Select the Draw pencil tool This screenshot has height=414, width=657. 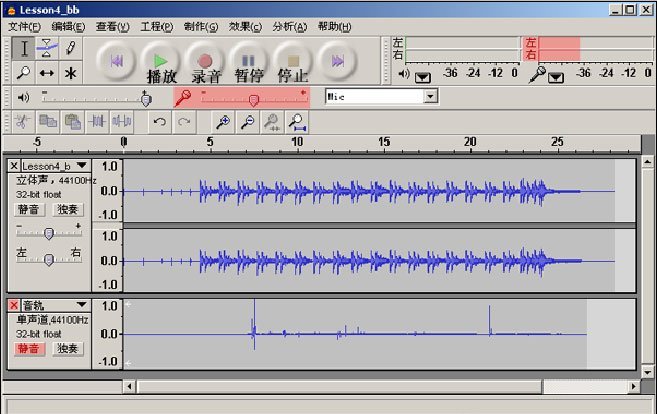[x=70, y=49]
